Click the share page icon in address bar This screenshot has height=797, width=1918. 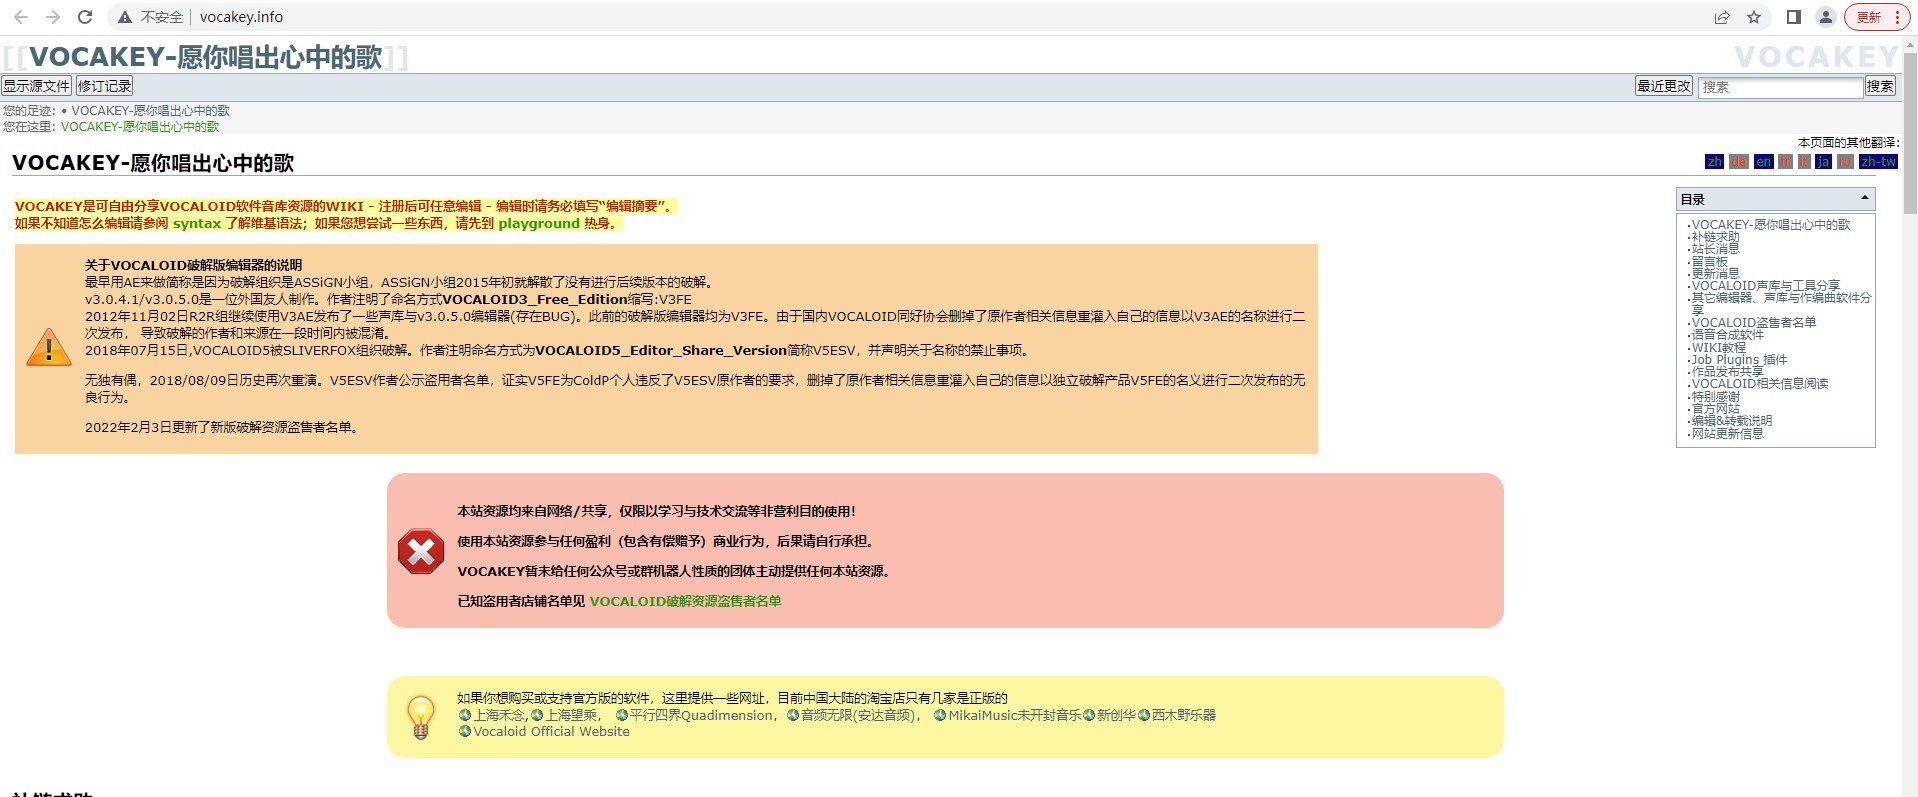coord(1721,17)
